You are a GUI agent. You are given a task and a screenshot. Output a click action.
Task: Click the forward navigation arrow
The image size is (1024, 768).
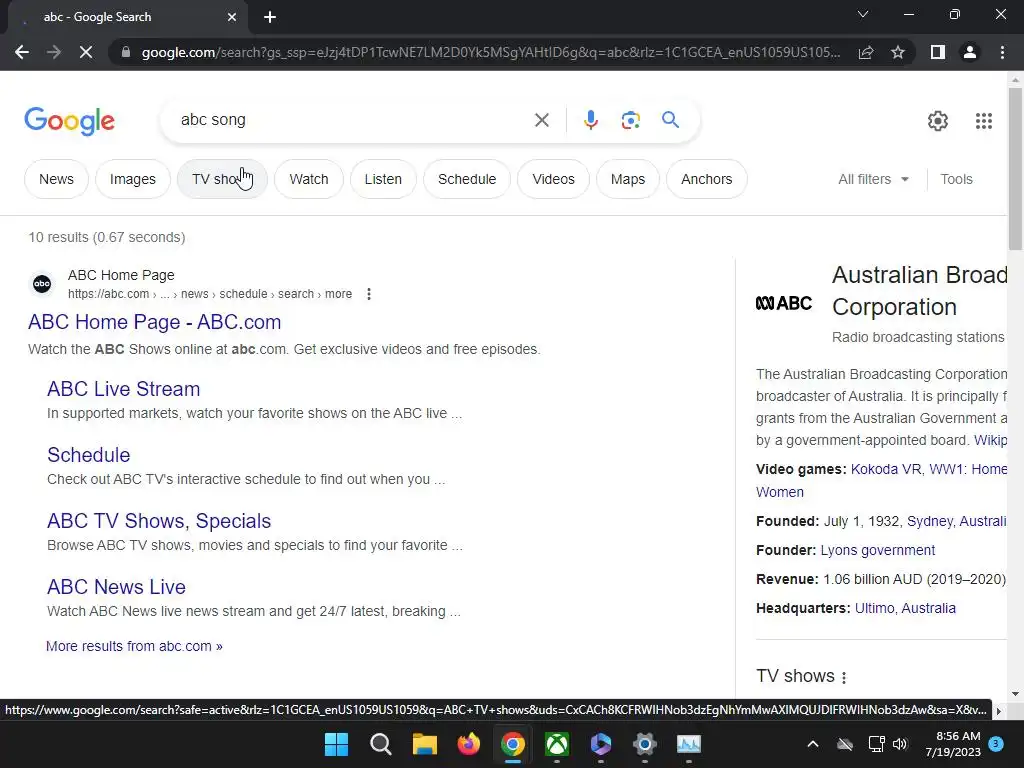point(54,52)
